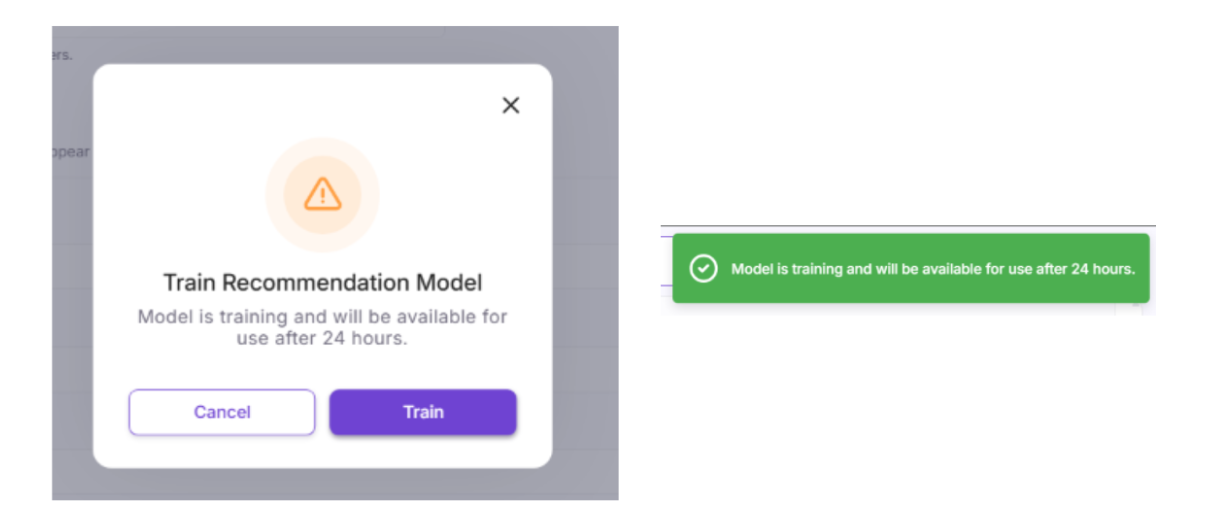
Task: Click the partially hidden "ers." text behind overlay
Action: (62, 55)
